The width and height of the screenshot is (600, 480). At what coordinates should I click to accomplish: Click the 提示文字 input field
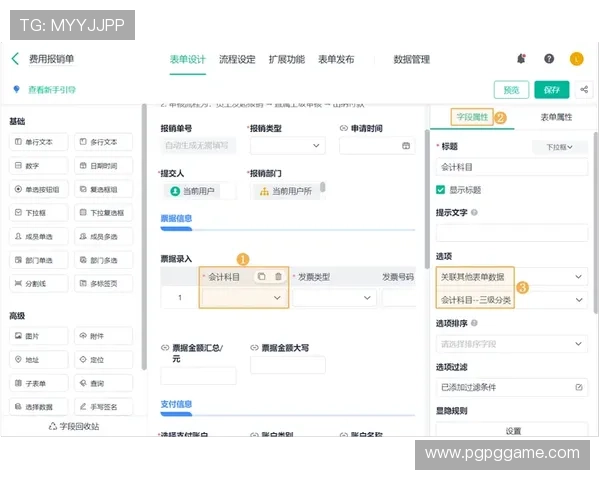[x=512, y=233]
